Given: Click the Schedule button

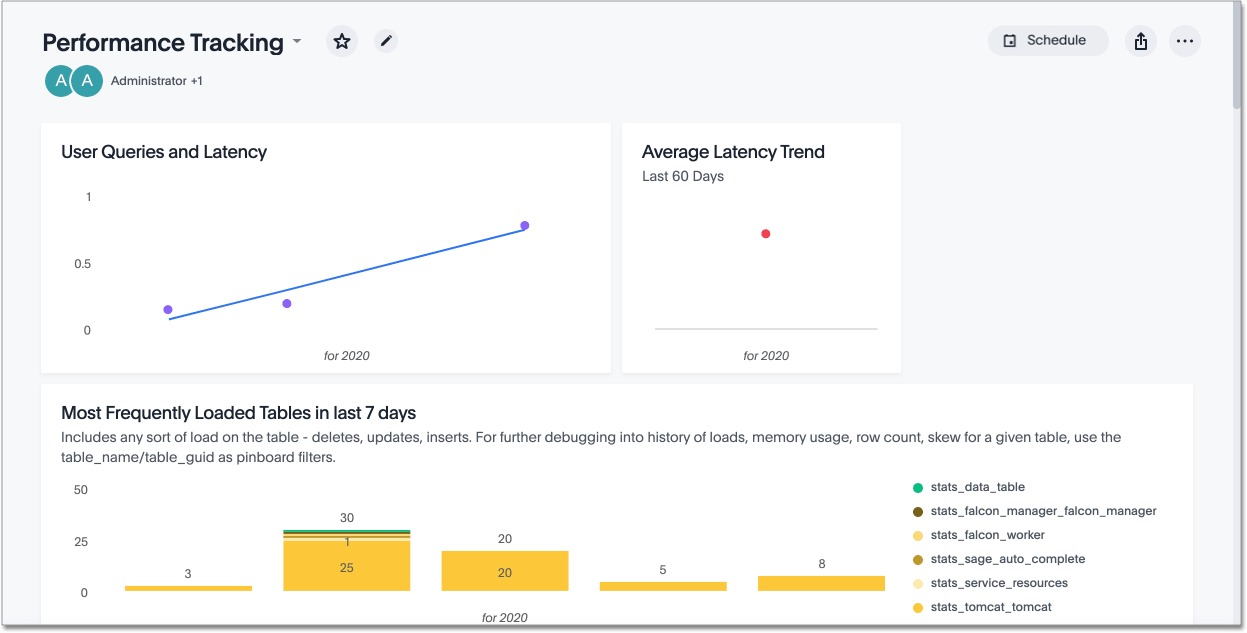Looking at the screenshot, I should (x=1047, y=40).
